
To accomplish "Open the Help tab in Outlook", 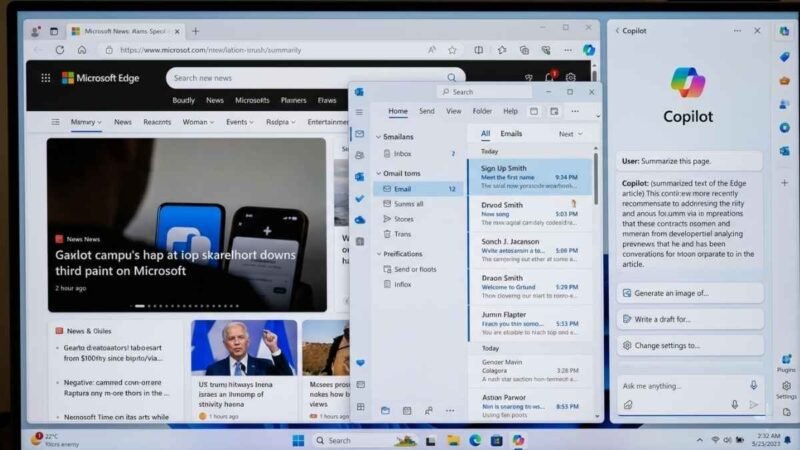I will click(x=510, y=111).
